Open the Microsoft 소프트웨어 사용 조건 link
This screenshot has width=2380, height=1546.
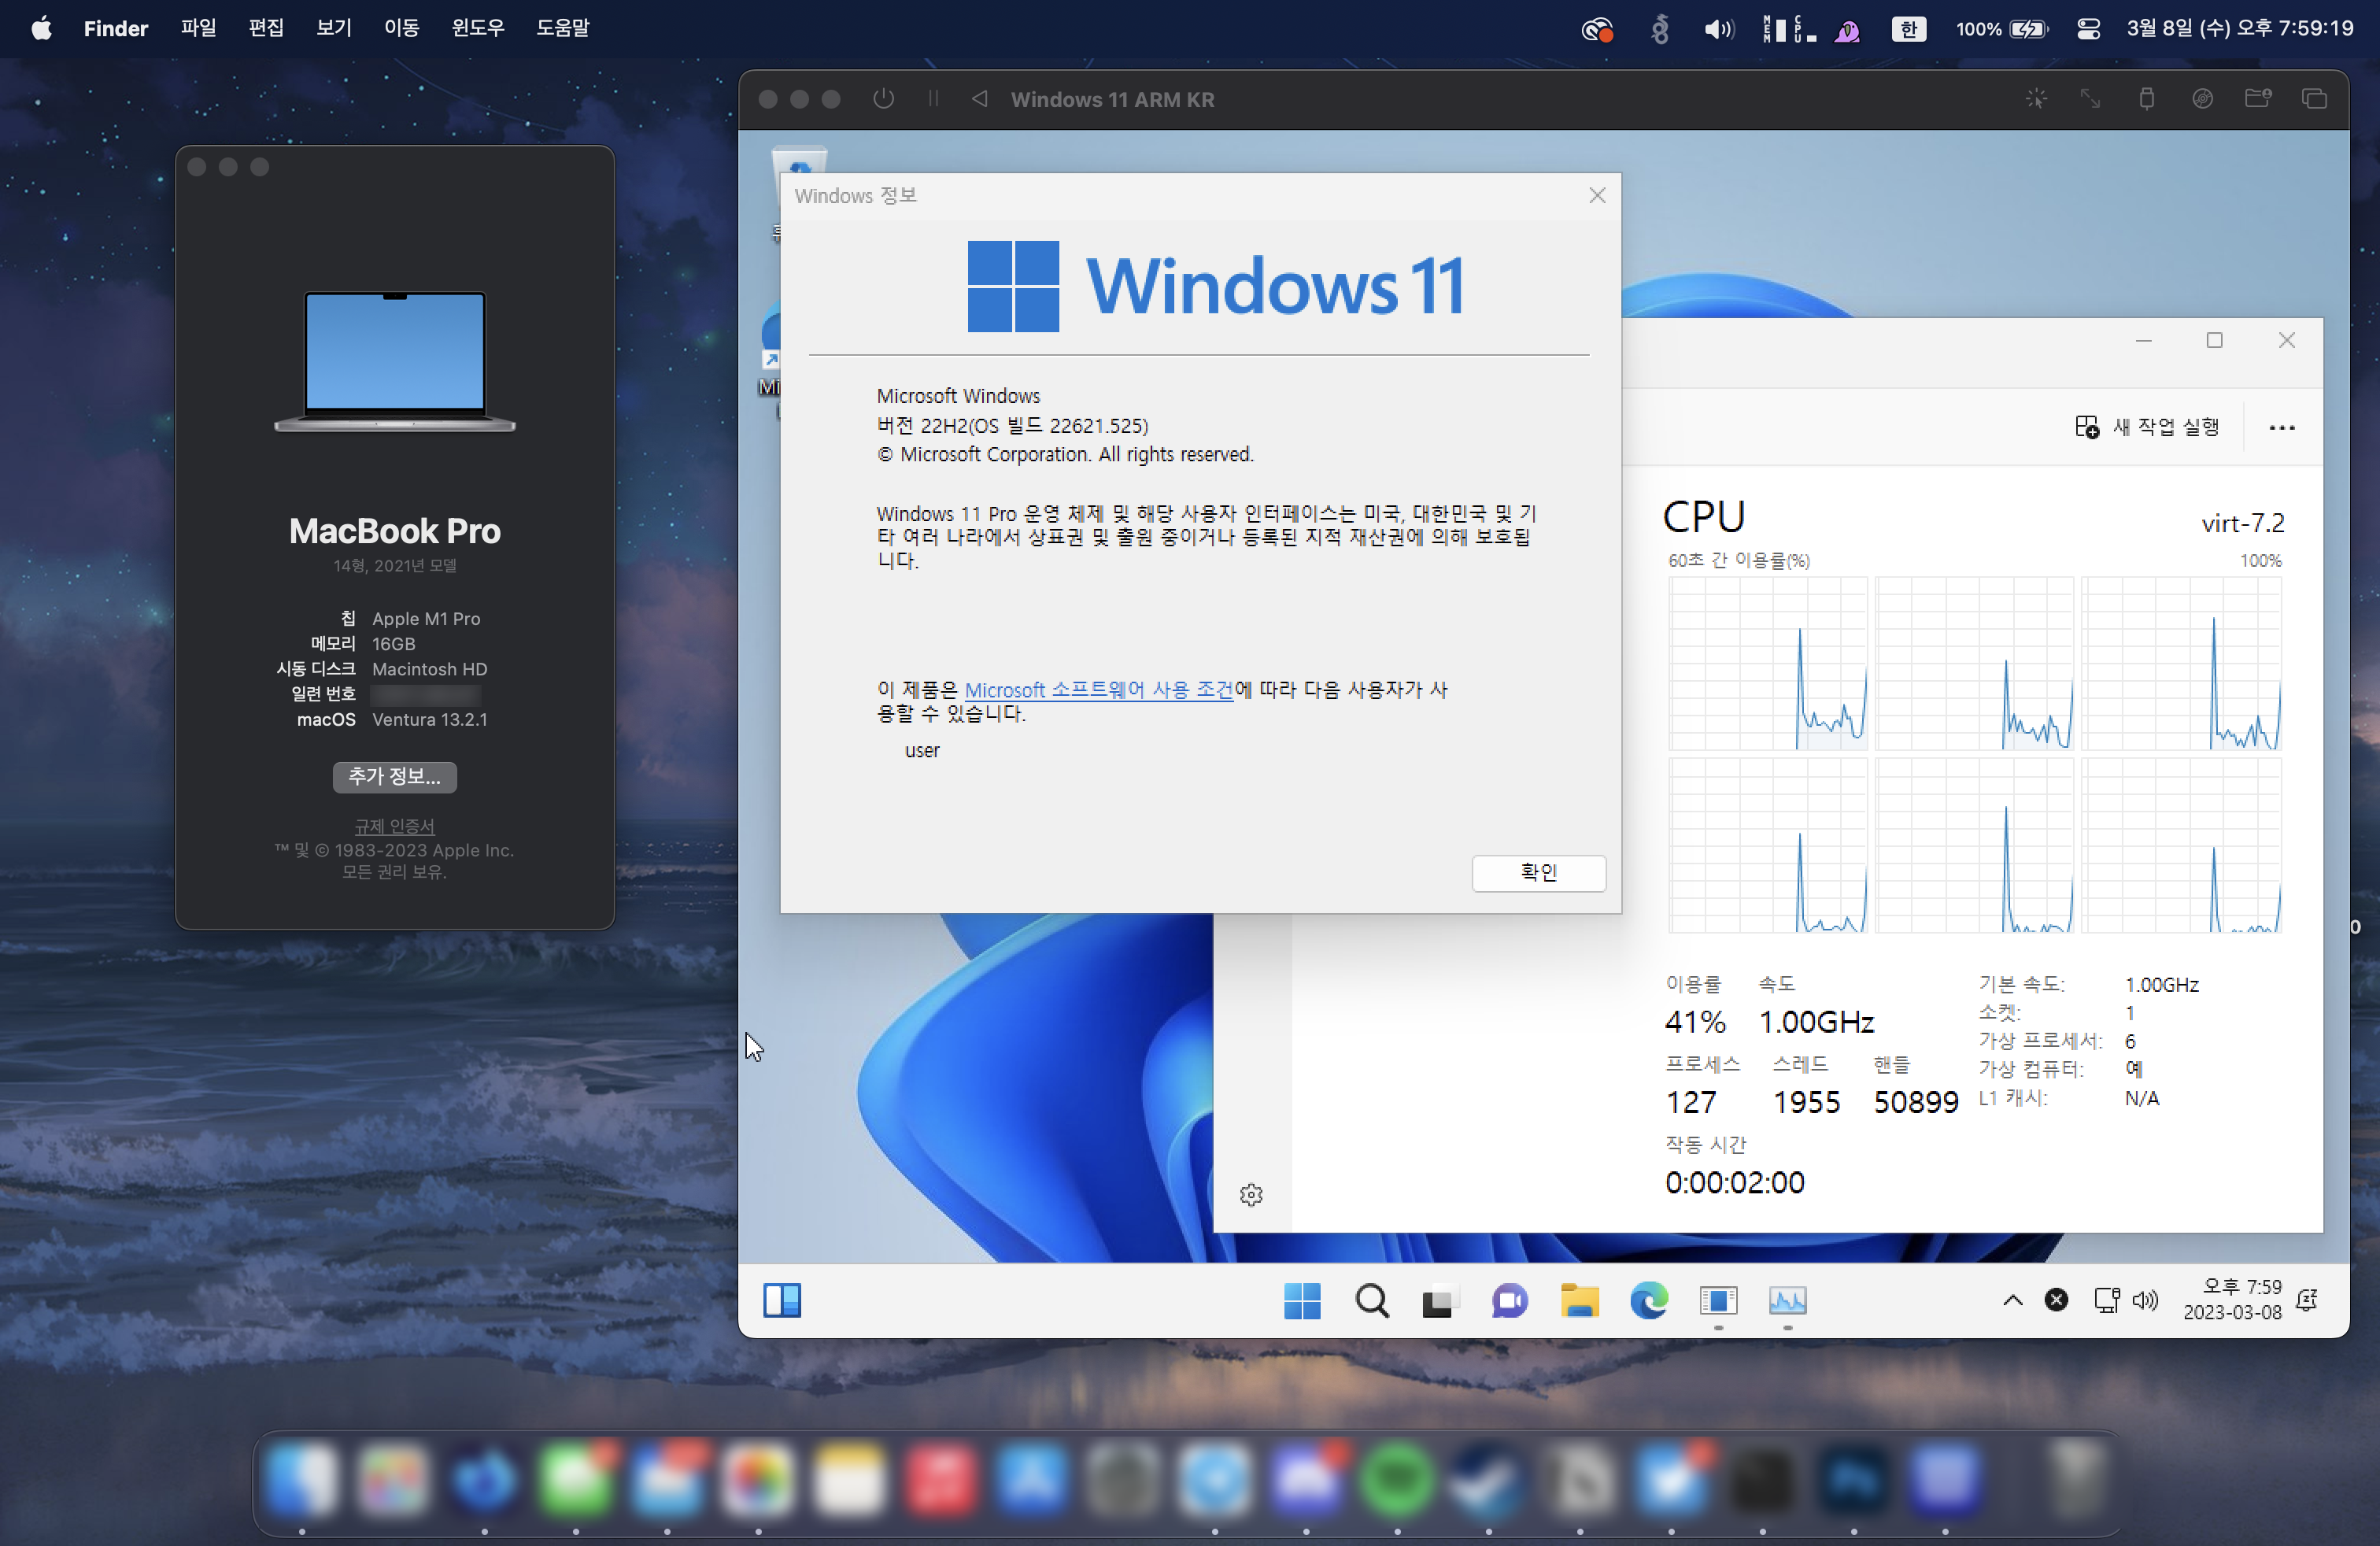pyautogui.click(x=1098, y=690)
